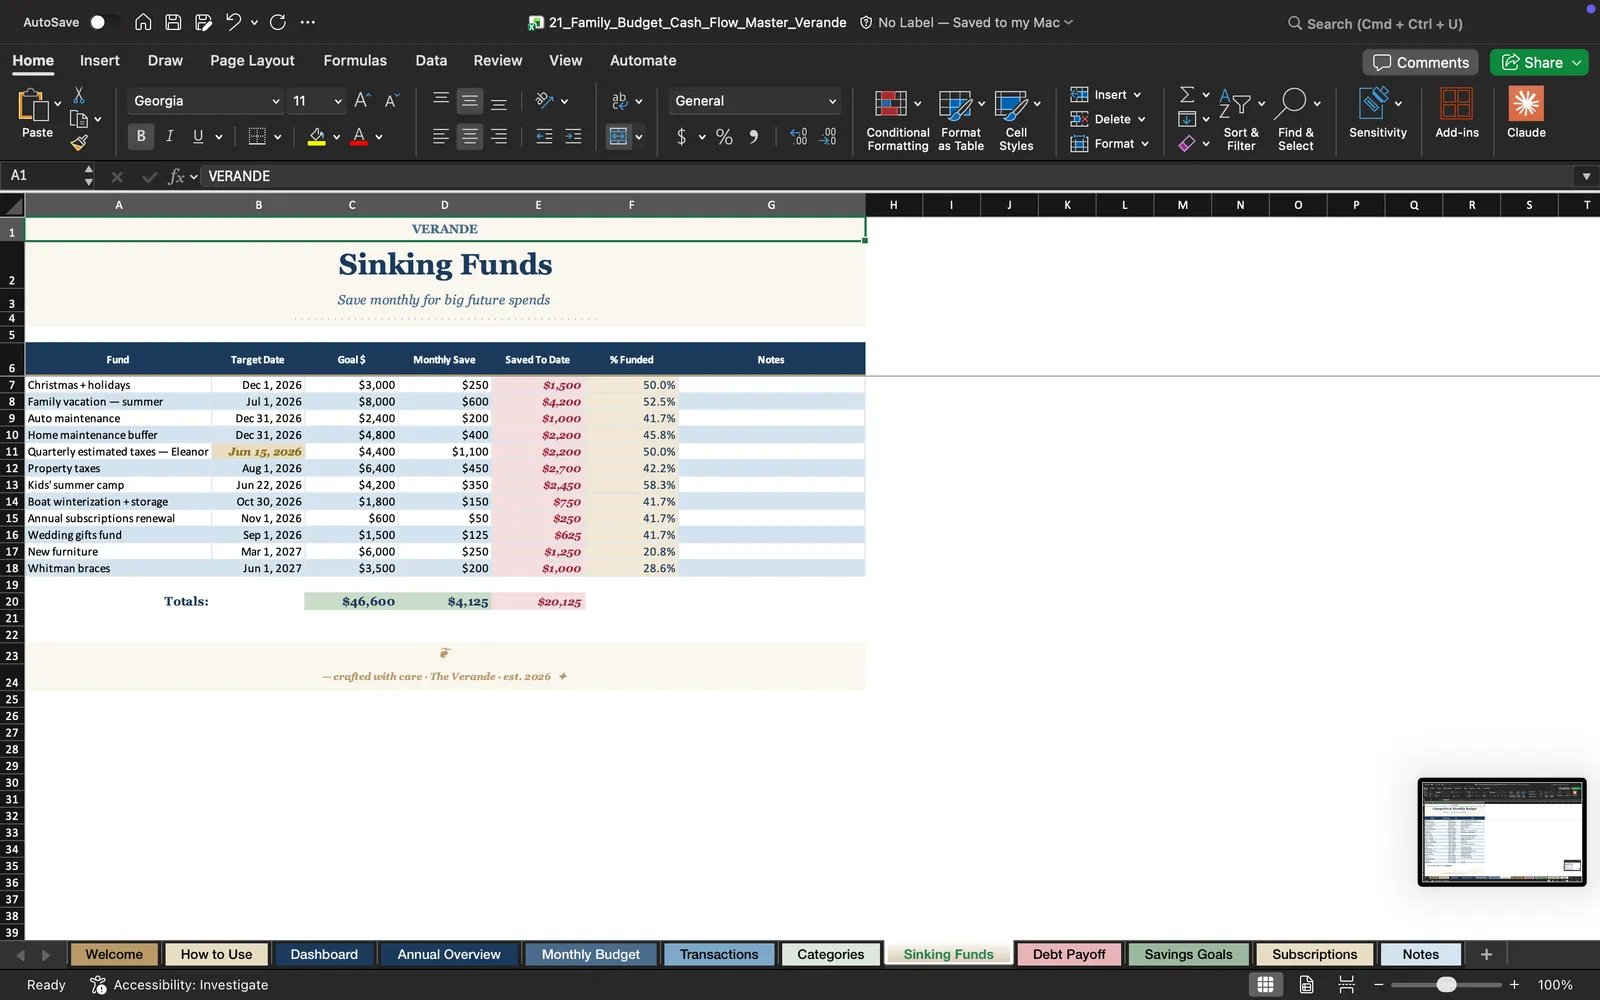This screenshot has width=1600, height=1000.
Task: Adjust the zoom slider handle
Action: (1446, 984)
